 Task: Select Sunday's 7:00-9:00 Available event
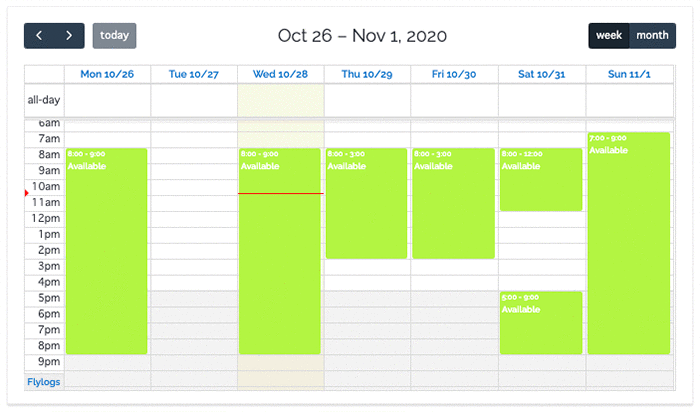coord(629,243)
